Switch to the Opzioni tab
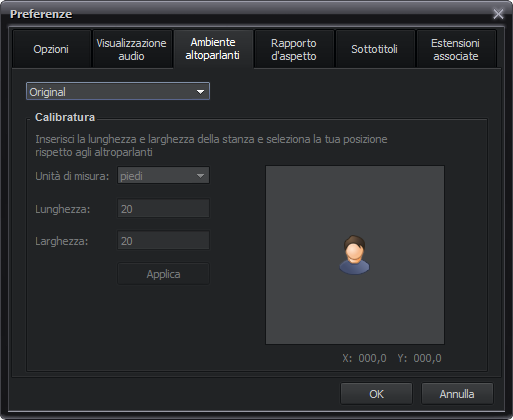Screen dimensions: 513x420 [x=51, y=49]
